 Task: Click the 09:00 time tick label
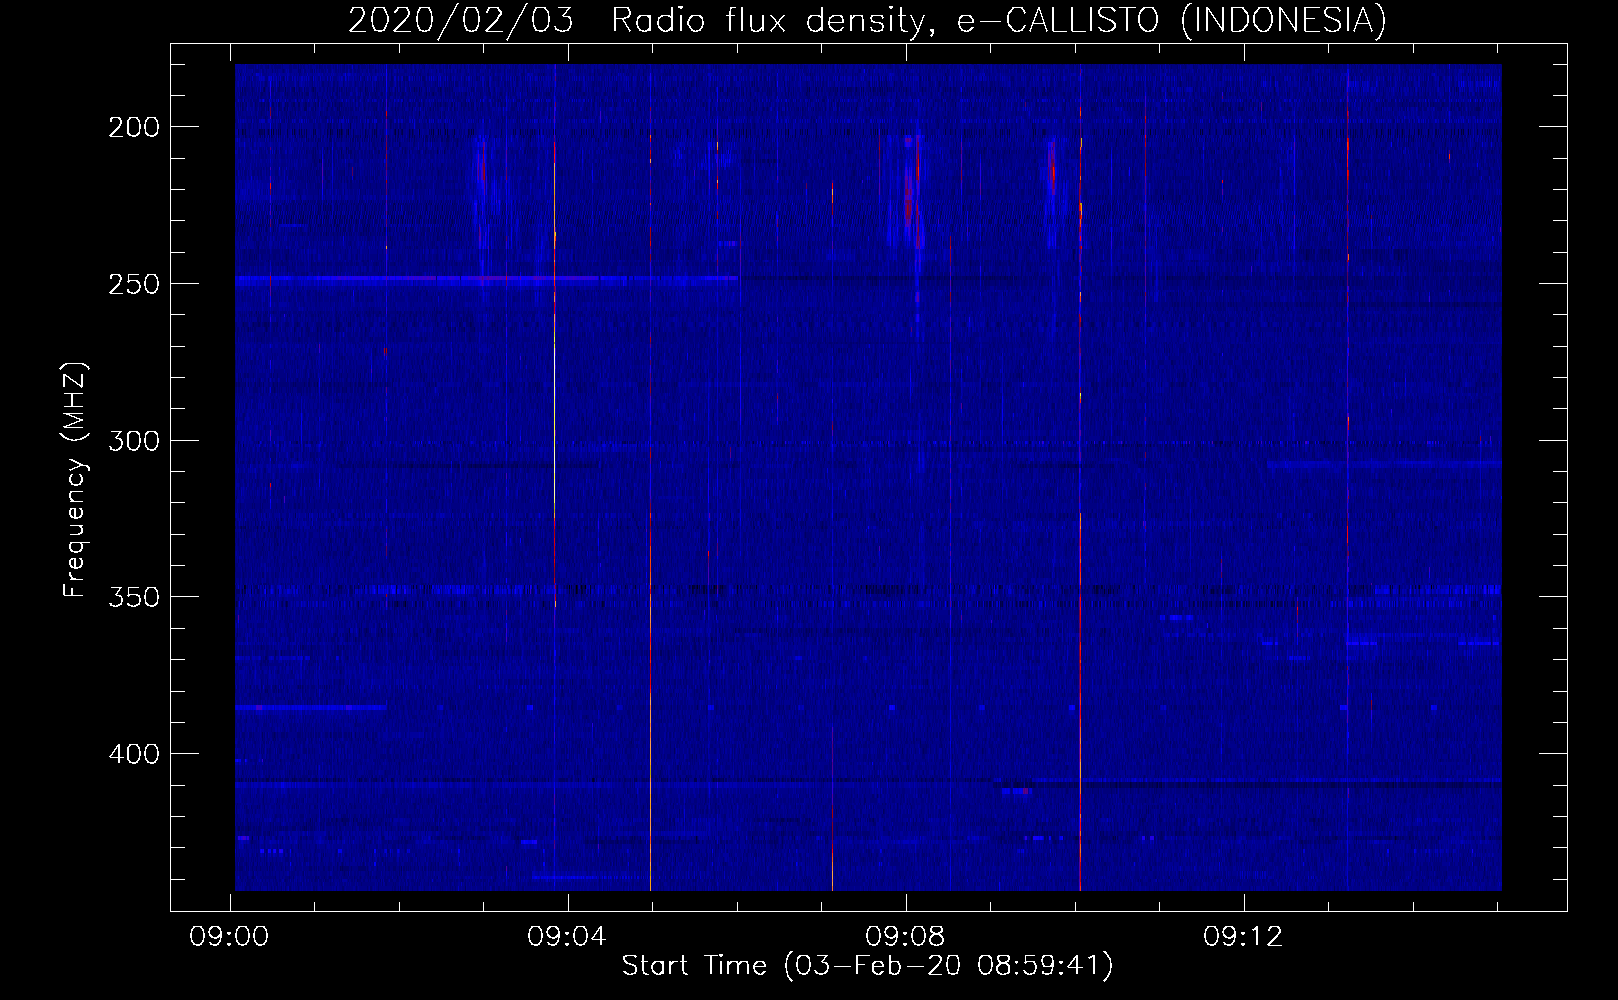point(229,937)
